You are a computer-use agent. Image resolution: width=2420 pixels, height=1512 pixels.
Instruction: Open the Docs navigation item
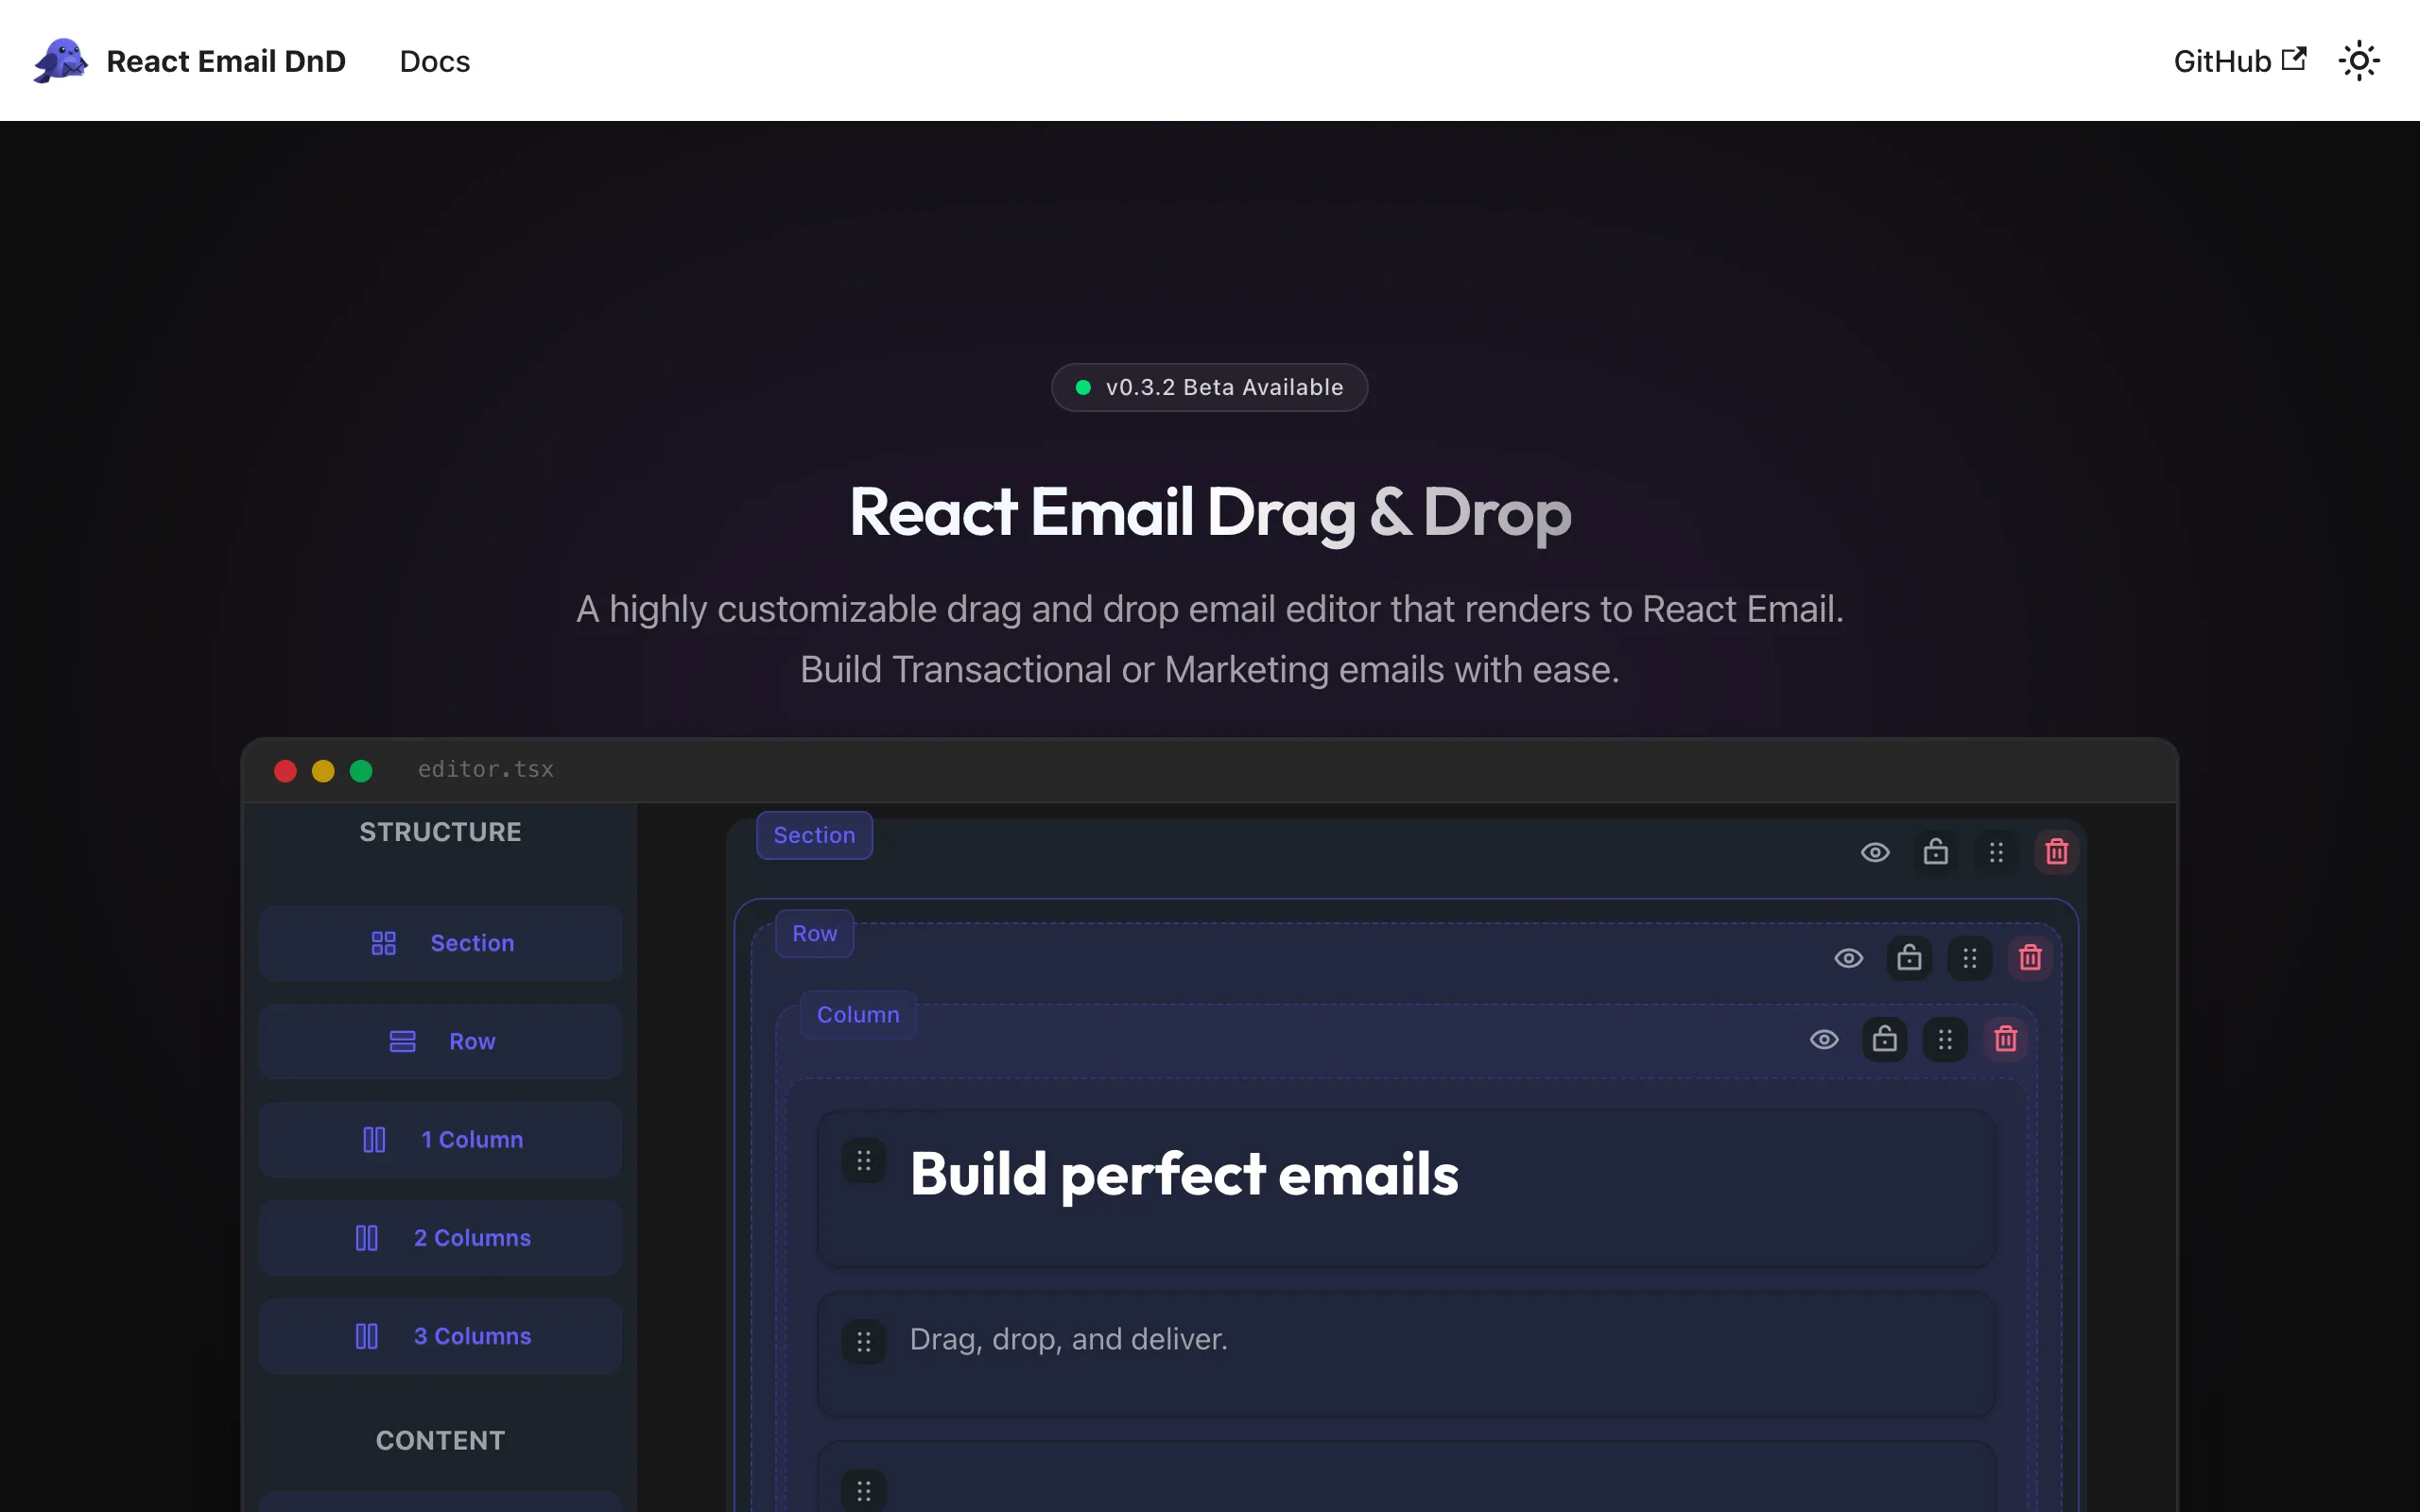[434, 61]
